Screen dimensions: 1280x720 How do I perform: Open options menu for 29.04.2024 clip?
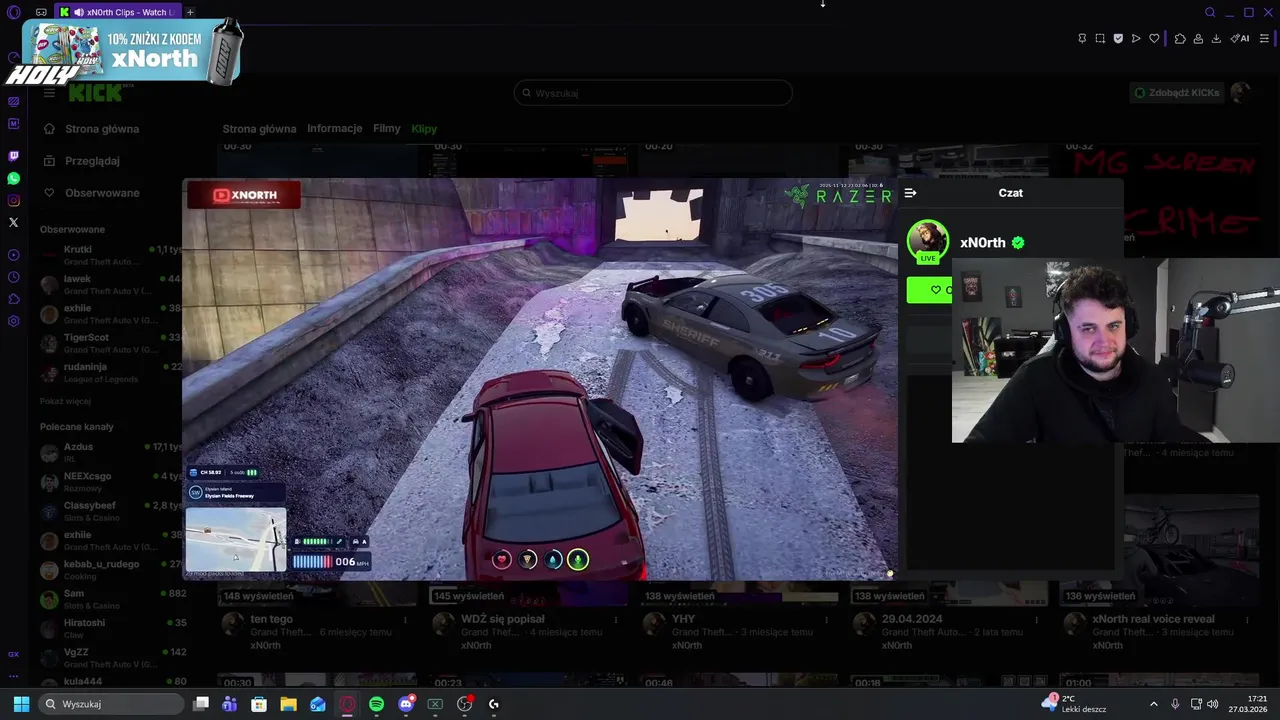coord(1037,620)
